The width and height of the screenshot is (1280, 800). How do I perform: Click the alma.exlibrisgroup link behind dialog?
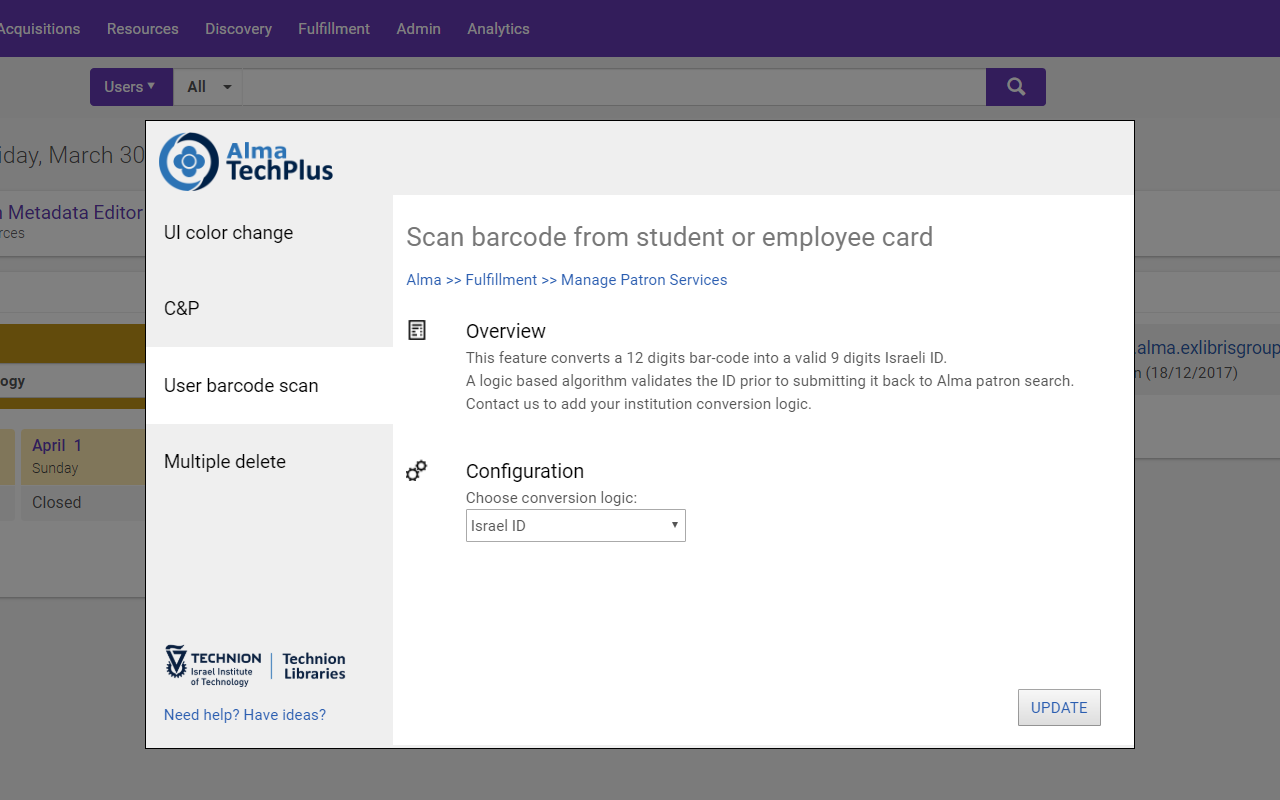coord(1208,348)
